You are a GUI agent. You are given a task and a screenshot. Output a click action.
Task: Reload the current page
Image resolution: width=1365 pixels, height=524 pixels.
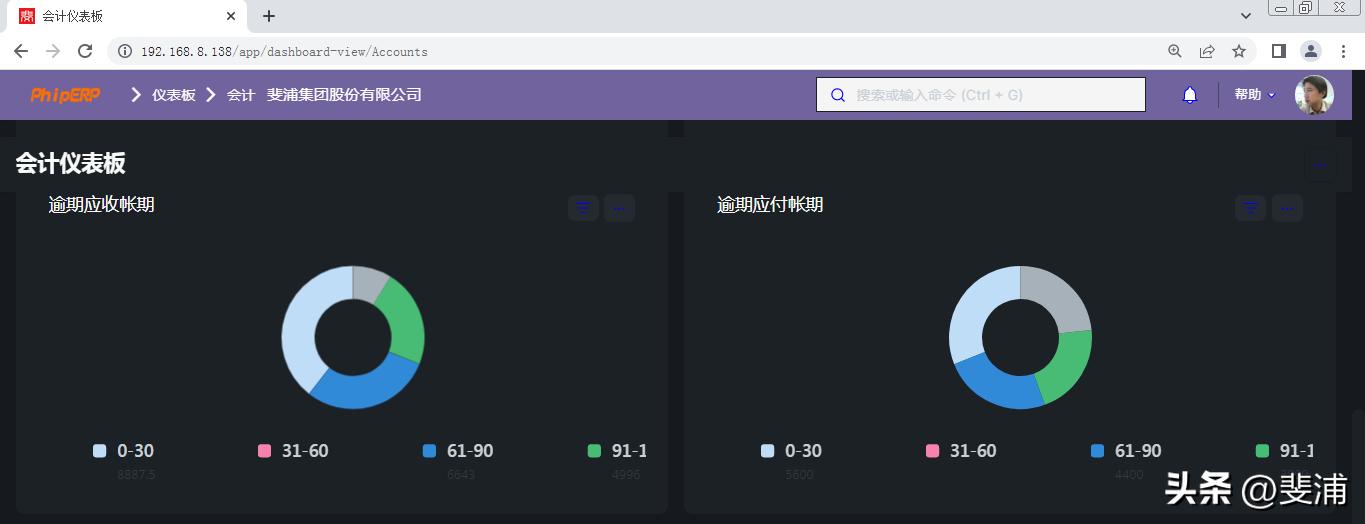(85, 51)
